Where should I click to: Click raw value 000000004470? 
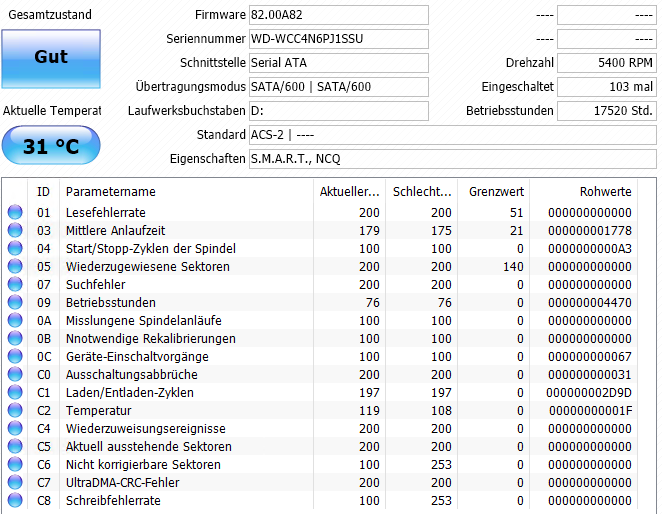590,302
